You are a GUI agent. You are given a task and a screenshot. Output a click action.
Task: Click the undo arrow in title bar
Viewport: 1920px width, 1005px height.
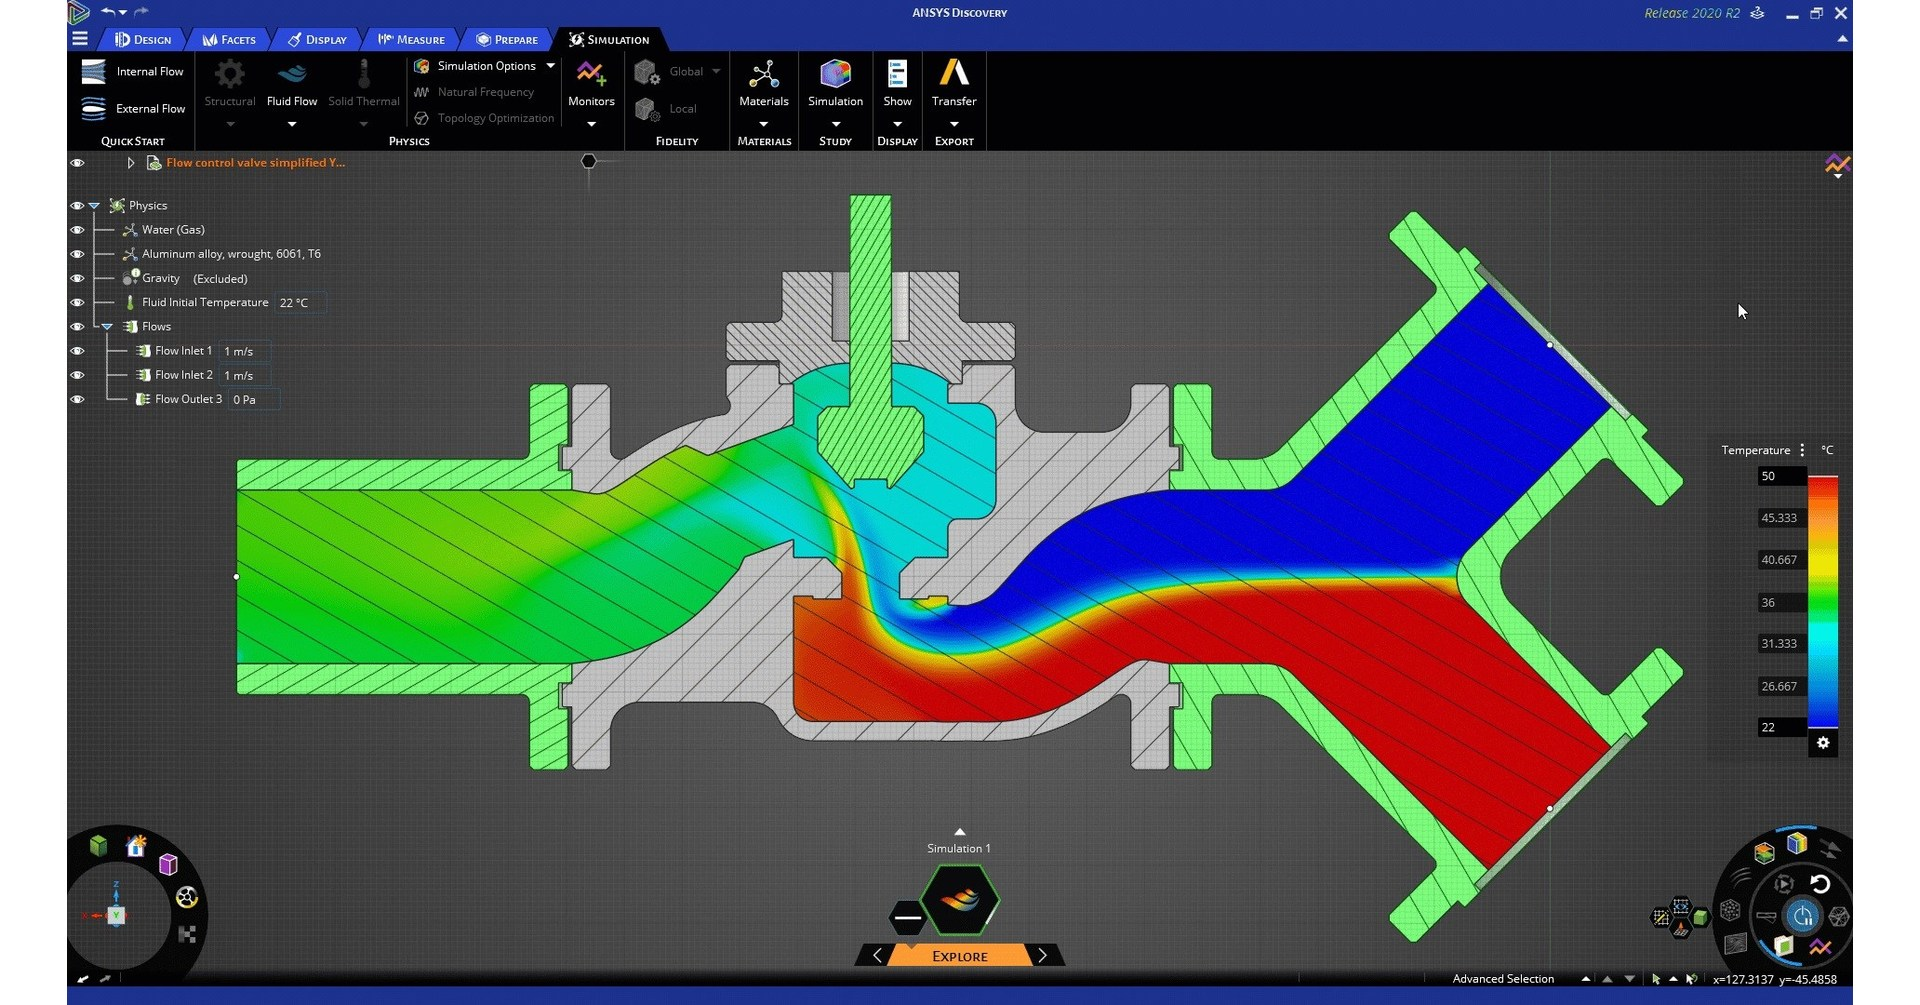107,11
